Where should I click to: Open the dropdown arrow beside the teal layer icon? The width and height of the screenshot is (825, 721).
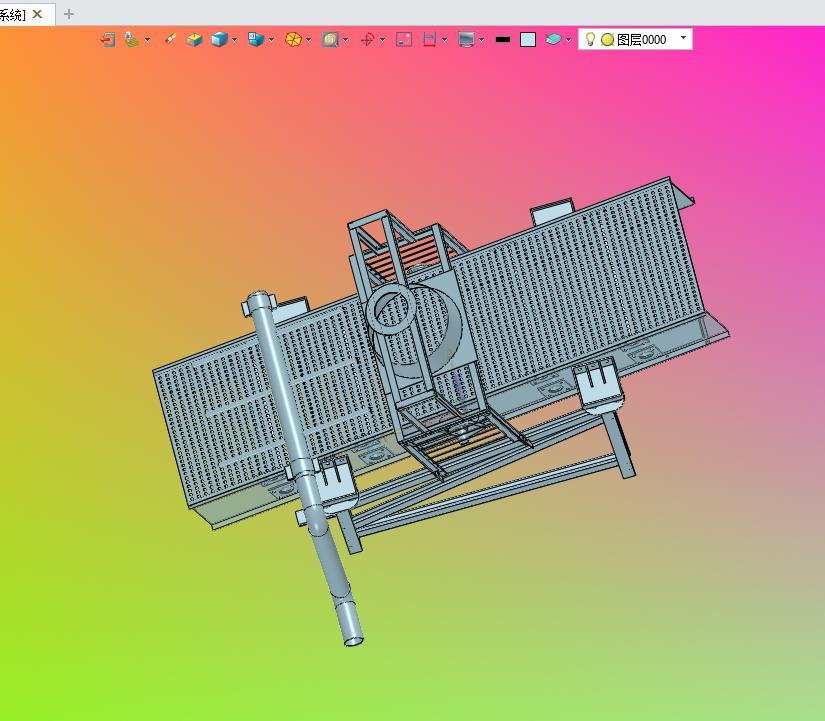pyautogui.click(x=569, y=40)
